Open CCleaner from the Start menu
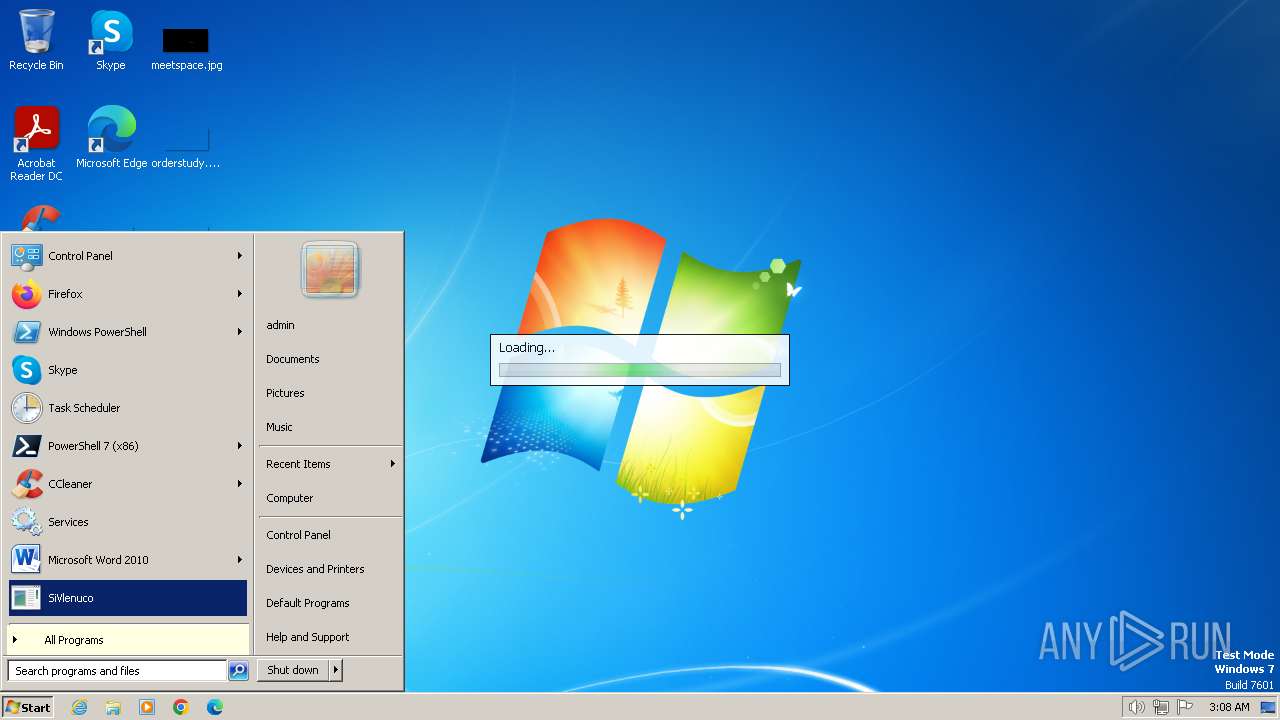 127,484
